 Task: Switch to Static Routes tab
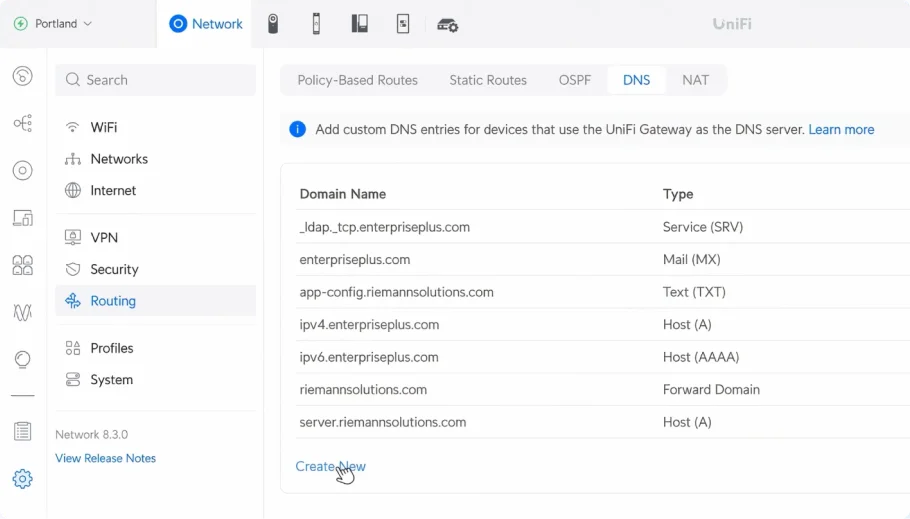tap(488, 80)
